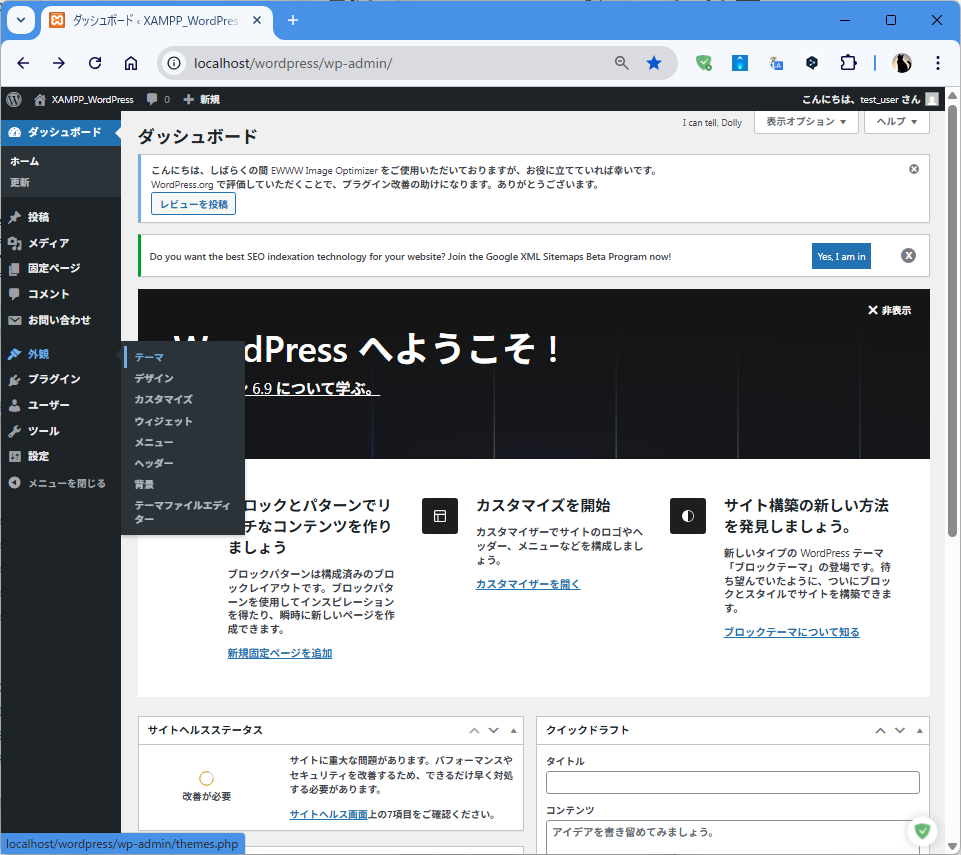Viewport: 961px width, 855px height.
Task: Open the browser extensions puzzle icon
Action: 848,63
